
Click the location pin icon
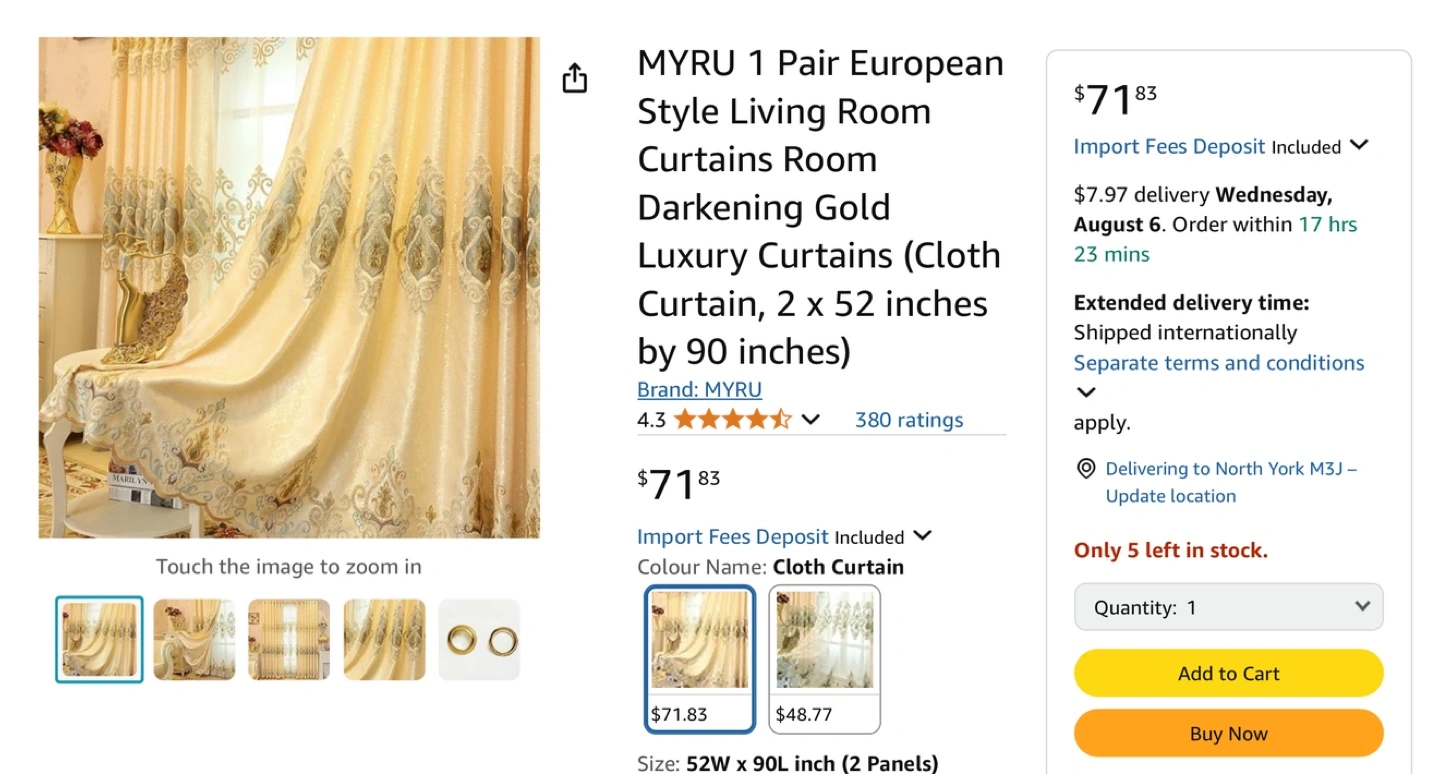point(1085,469)
